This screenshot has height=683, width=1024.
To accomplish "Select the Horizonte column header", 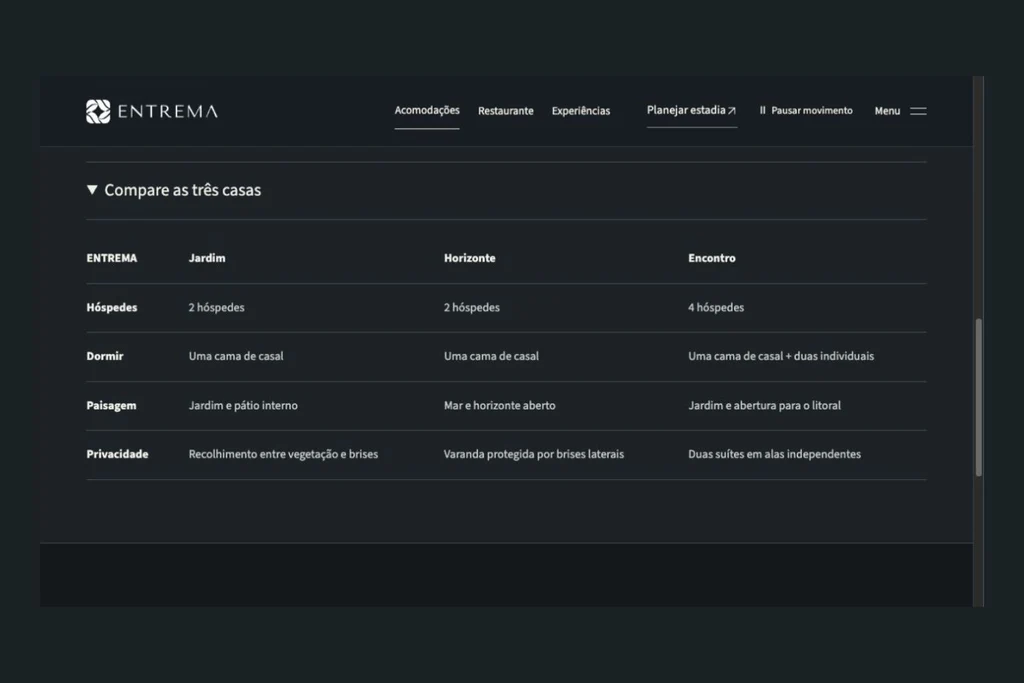I will pos(470,258).
